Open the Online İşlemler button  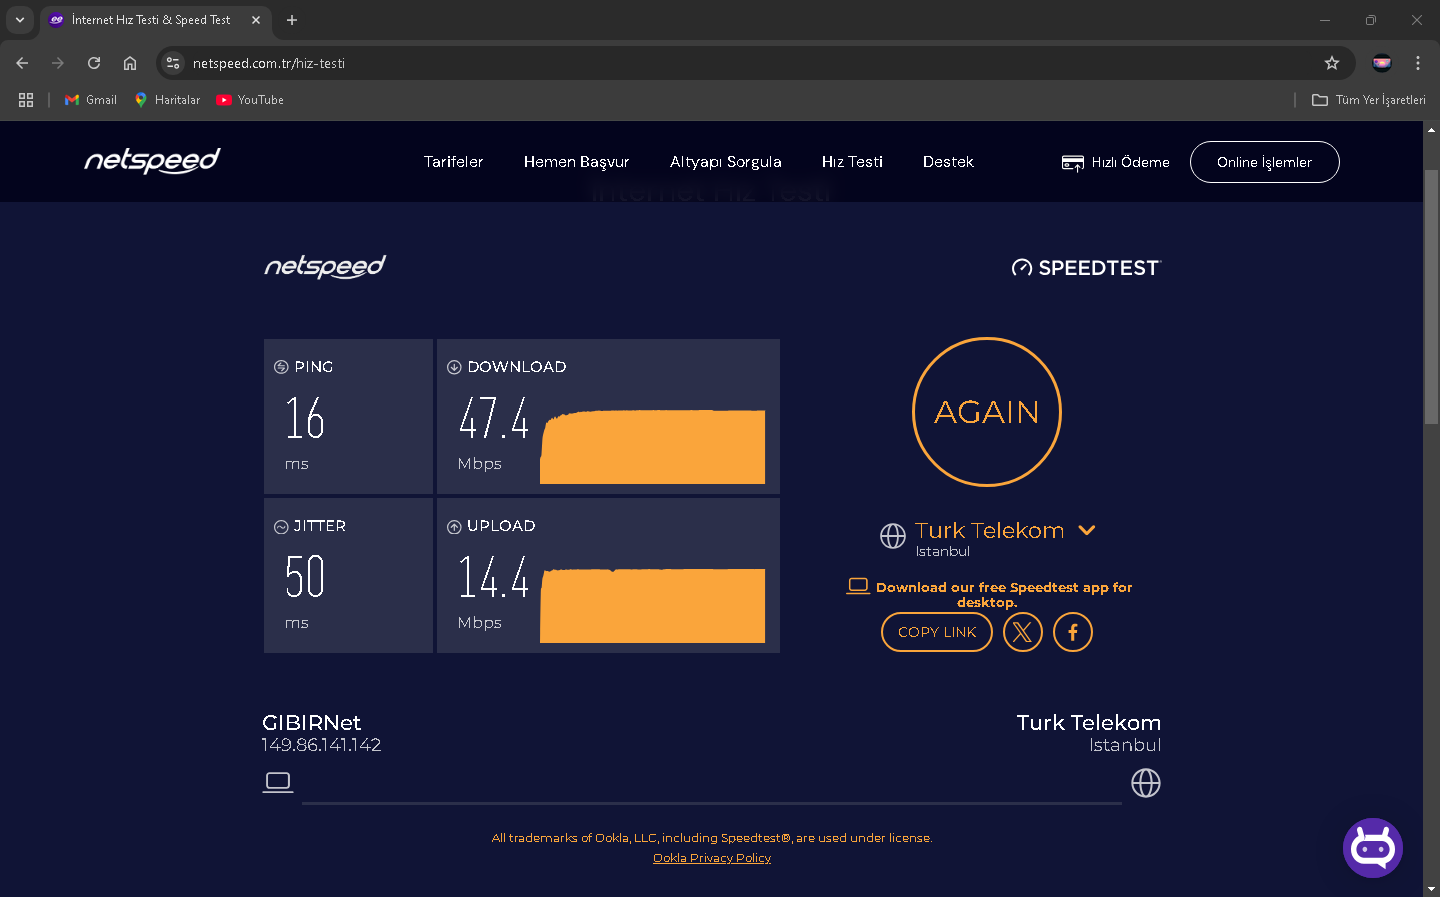click(x=1264, y=162)
